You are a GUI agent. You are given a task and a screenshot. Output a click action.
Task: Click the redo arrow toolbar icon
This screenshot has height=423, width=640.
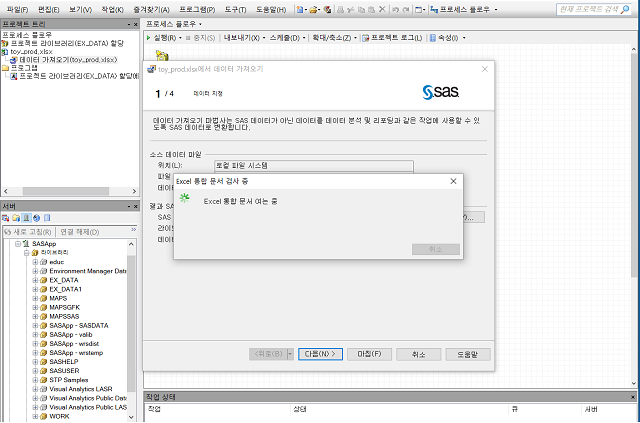[x=405, y=9]
